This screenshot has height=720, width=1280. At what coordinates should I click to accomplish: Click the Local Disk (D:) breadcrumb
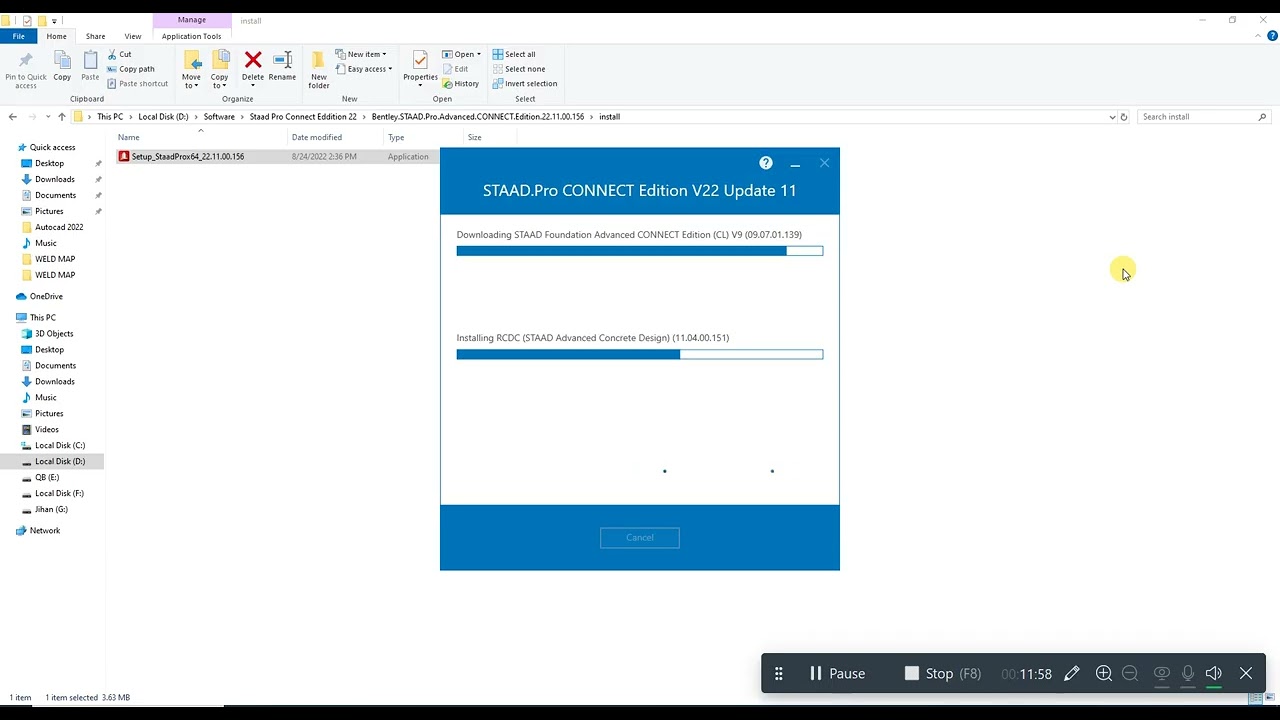pos(163,117)
